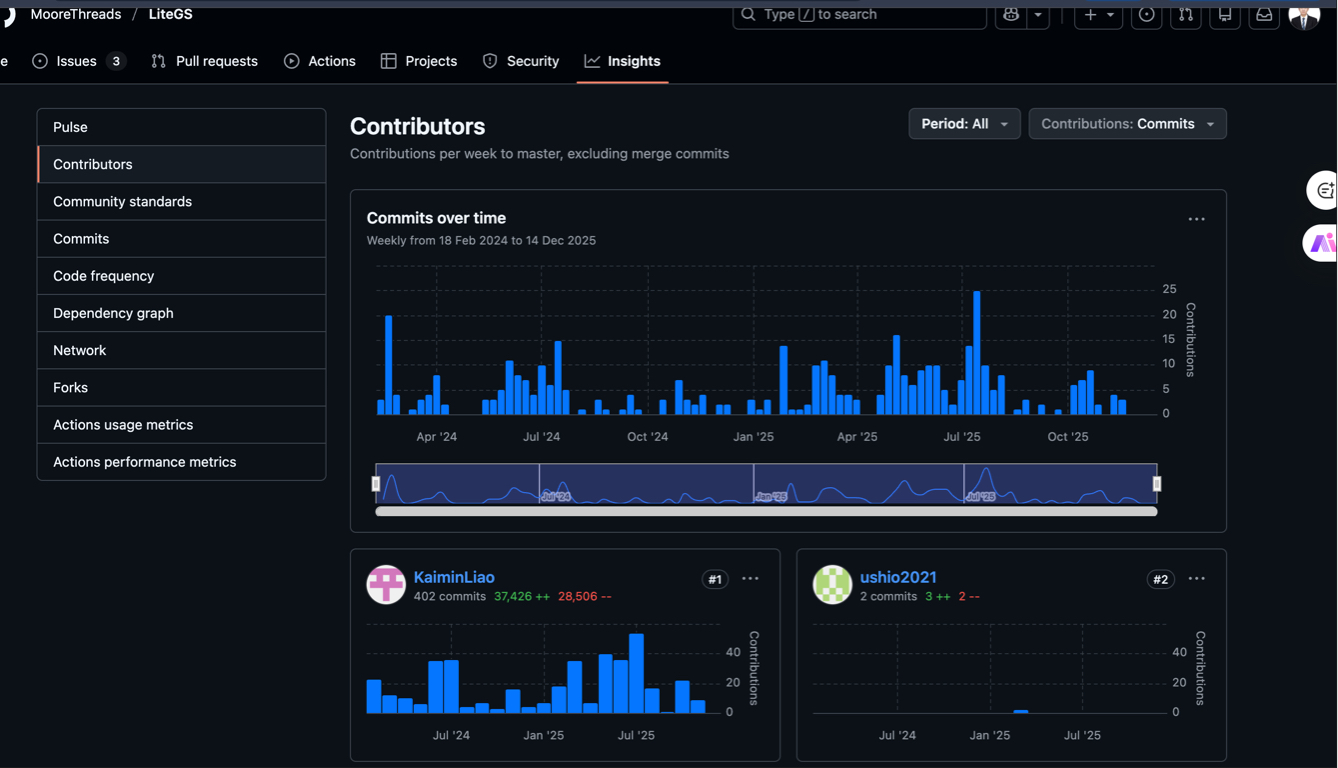Open the repositories icon in top header
This screenshot has height=768, width=1338.
(x=1225, y=15)
